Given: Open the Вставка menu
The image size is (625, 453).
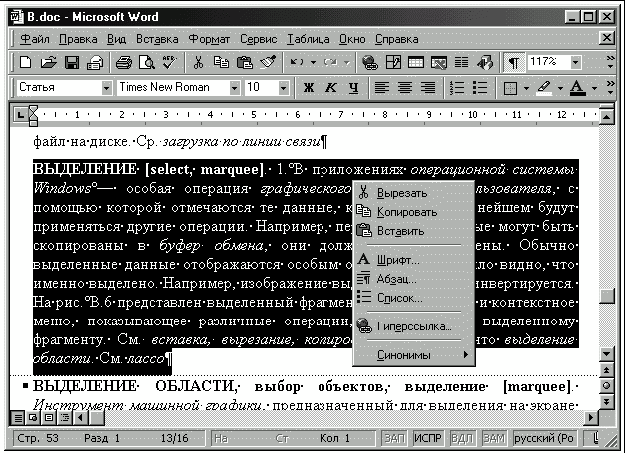Looking at the screenshot, I should click(x=157, y=39).
